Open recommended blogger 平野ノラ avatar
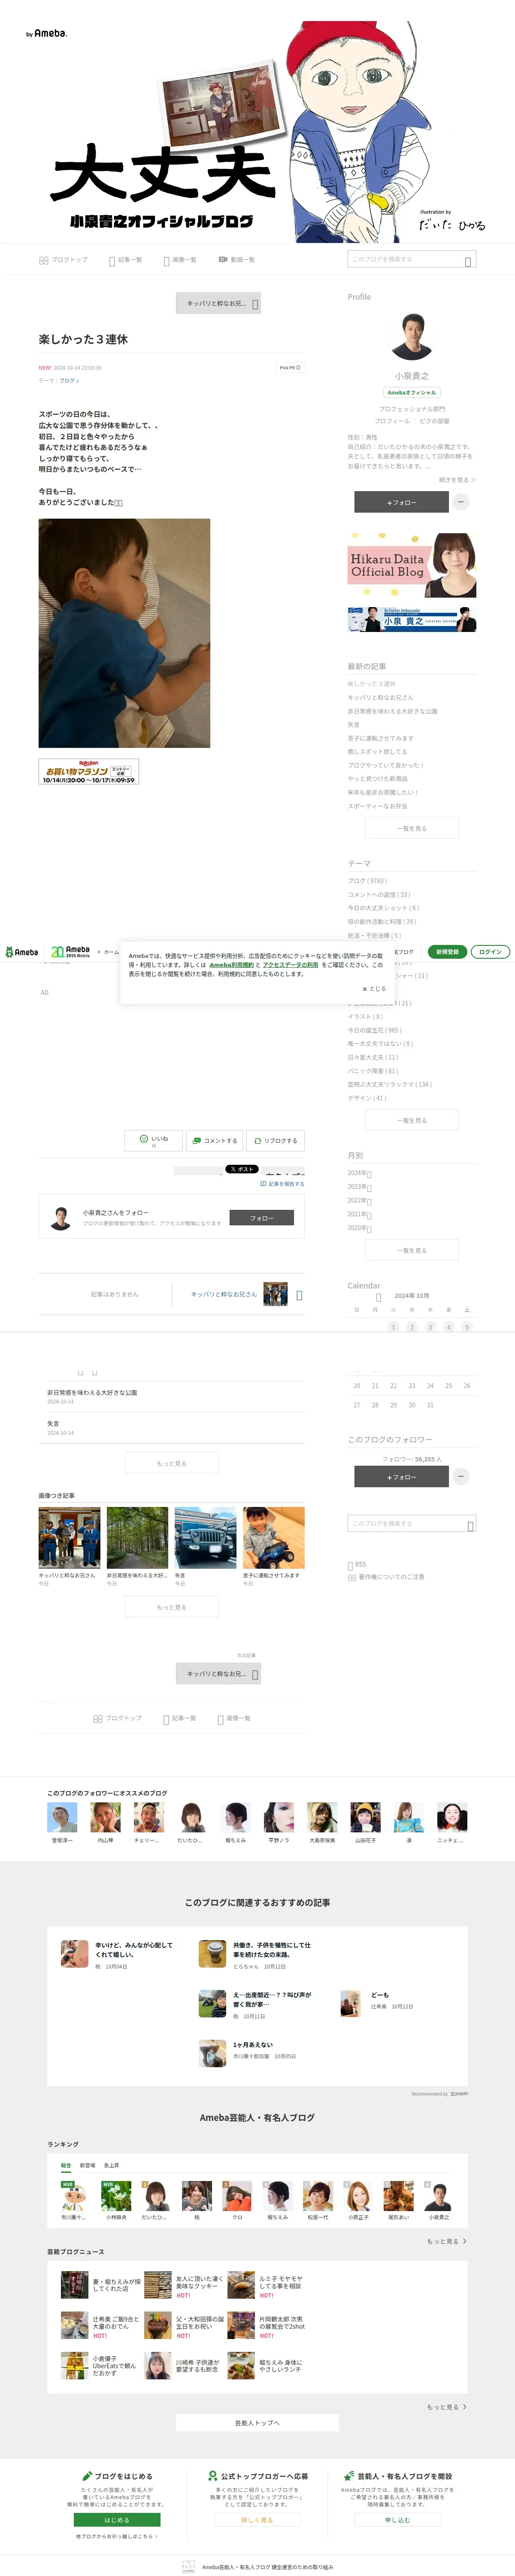Screen dimensions: 515x2576 point(279,1817)
